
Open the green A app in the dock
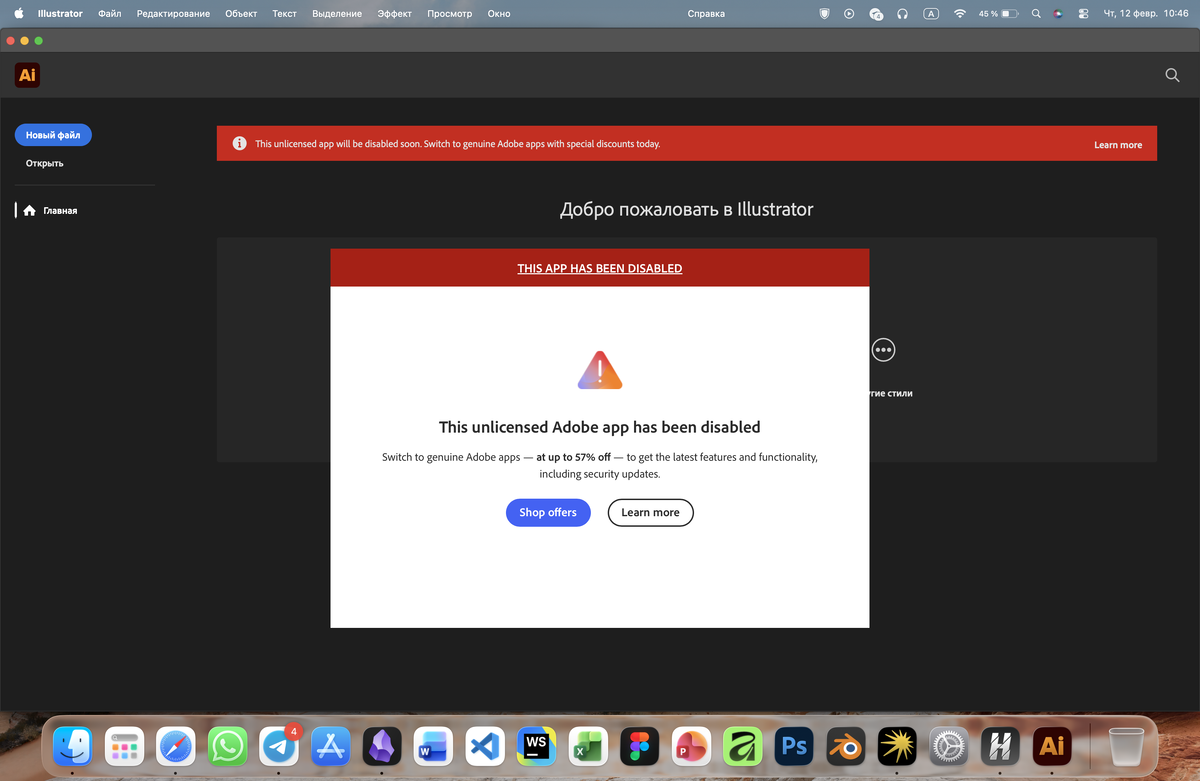[x=743, y=746]
